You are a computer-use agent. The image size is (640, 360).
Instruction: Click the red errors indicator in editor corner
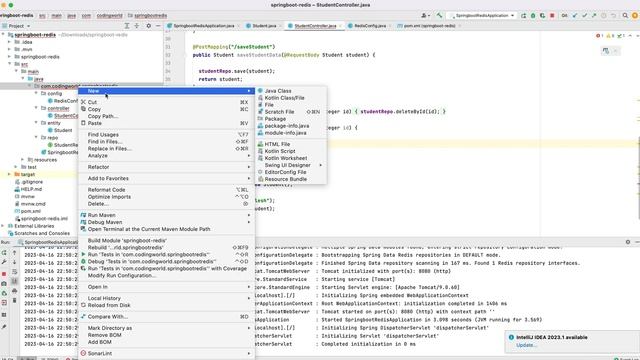[599, 36]
